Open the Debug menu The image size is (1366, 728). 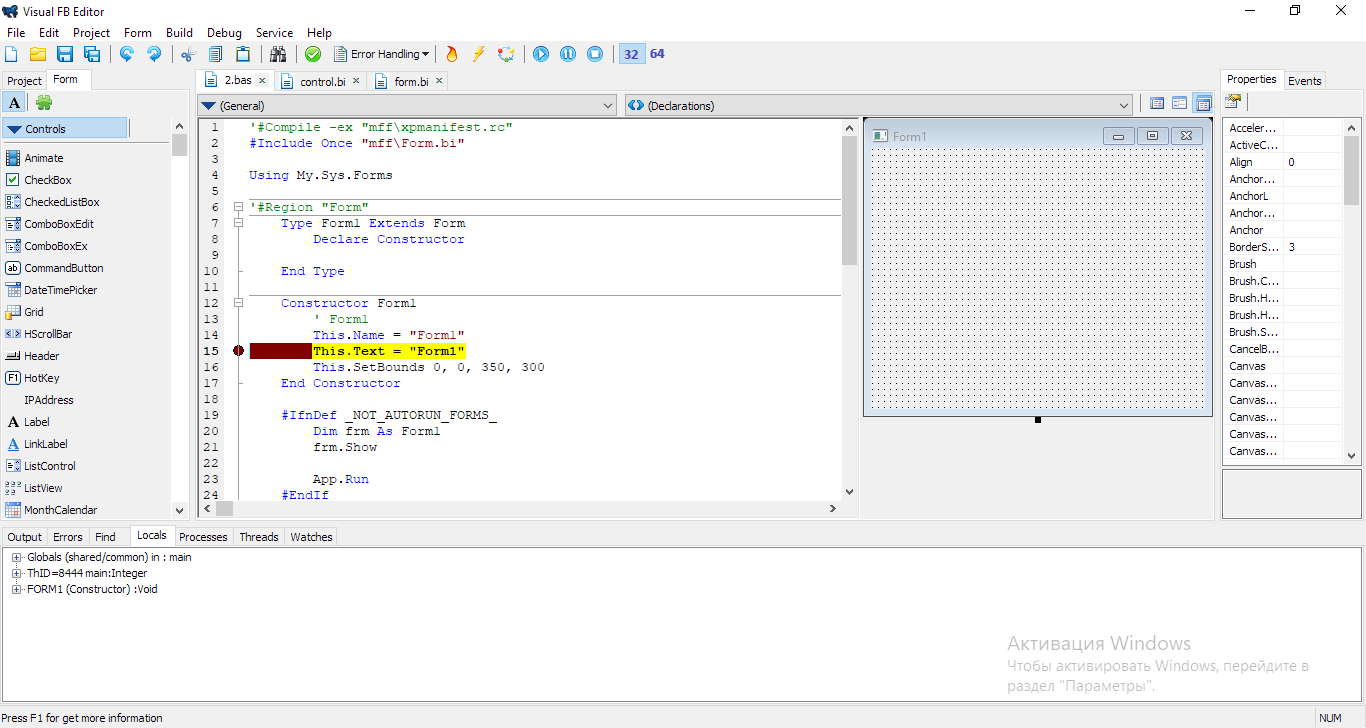(224, 33)
